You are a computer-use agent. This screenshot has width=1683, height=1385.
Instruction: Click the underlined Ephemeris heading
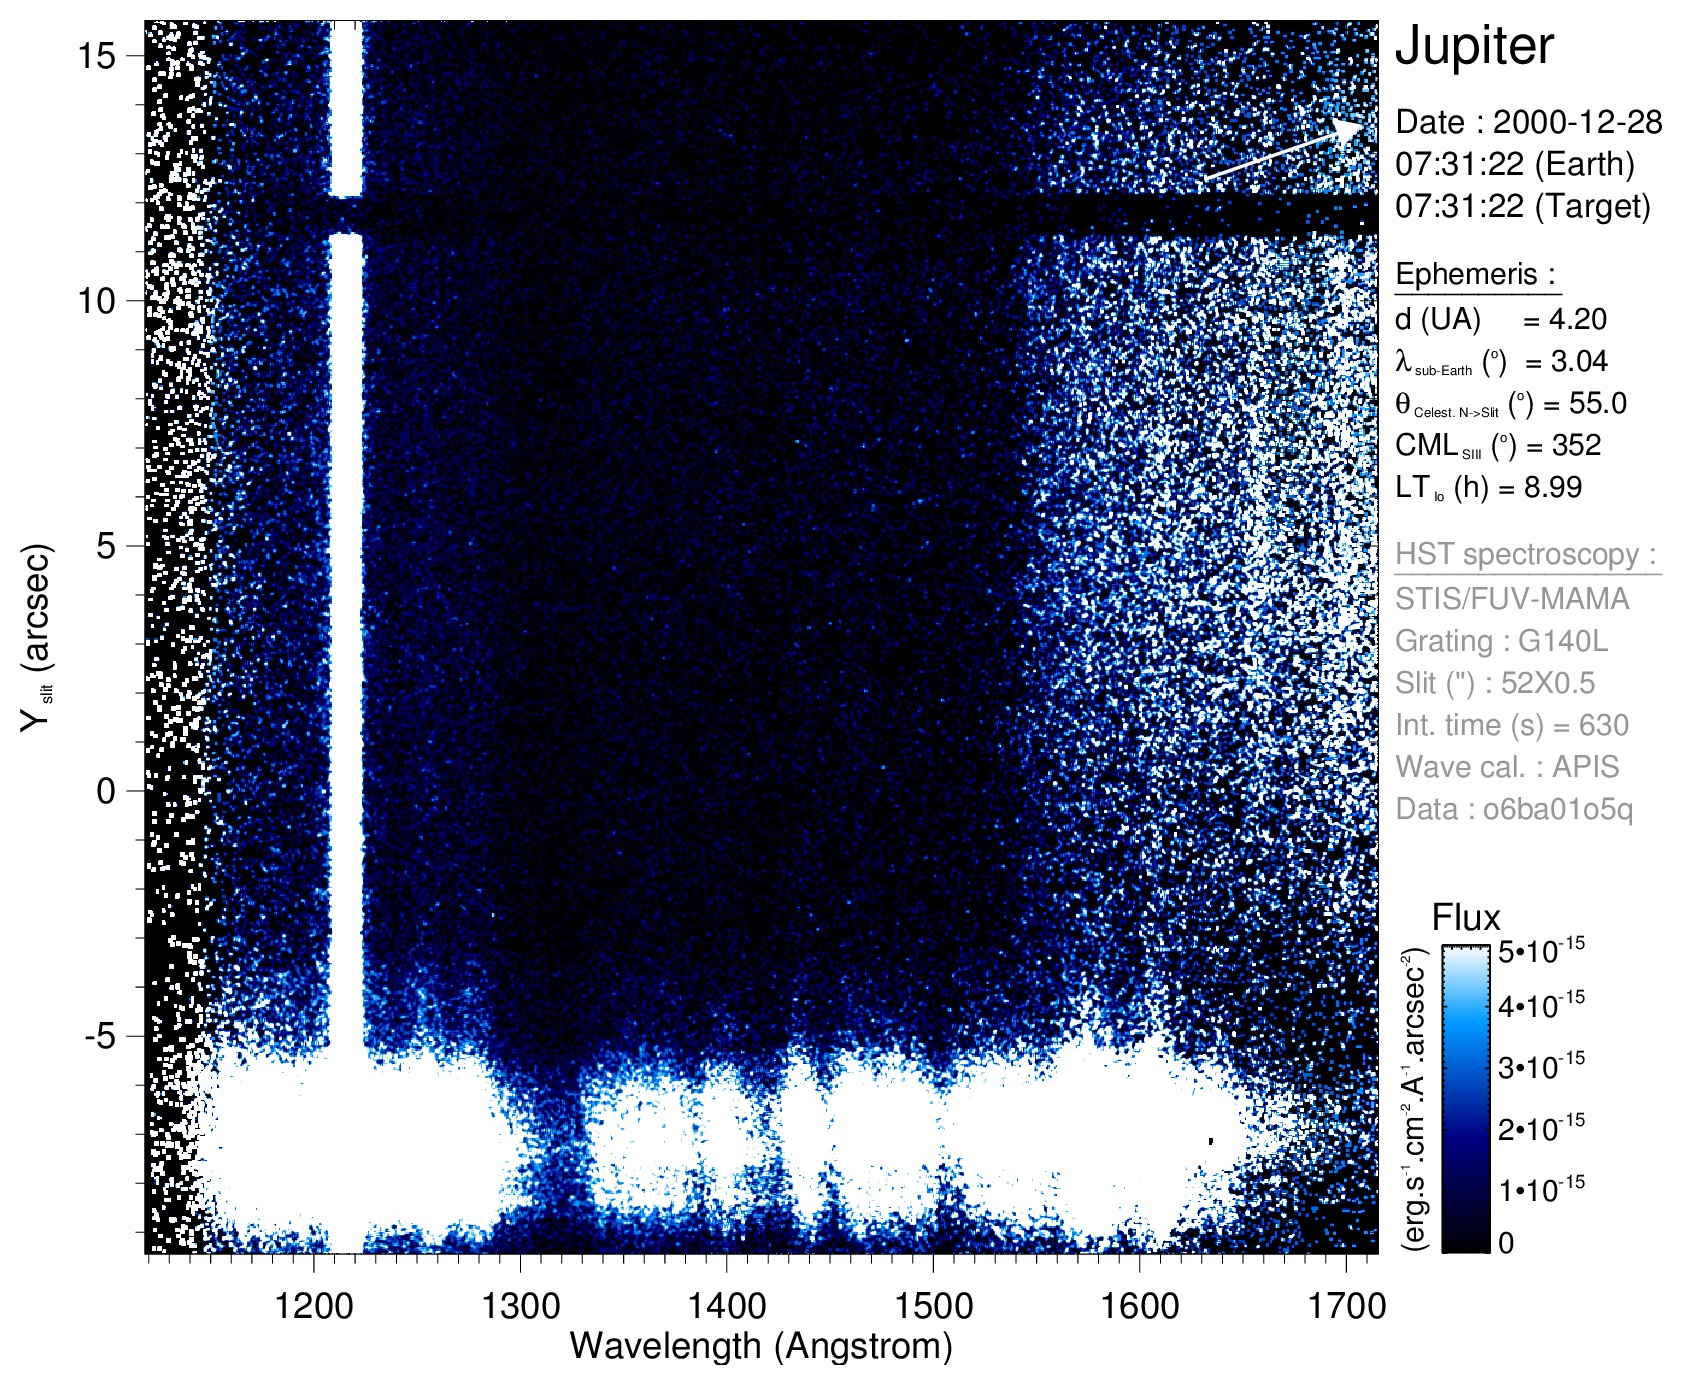click(x=1475, y=274)
